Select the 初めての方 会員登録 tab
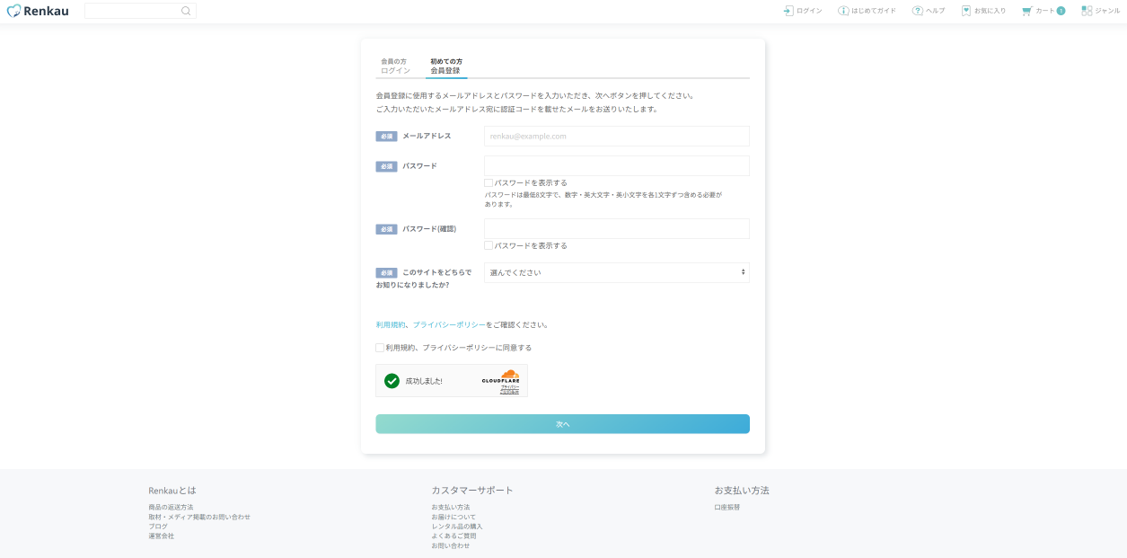 point(446,66)
